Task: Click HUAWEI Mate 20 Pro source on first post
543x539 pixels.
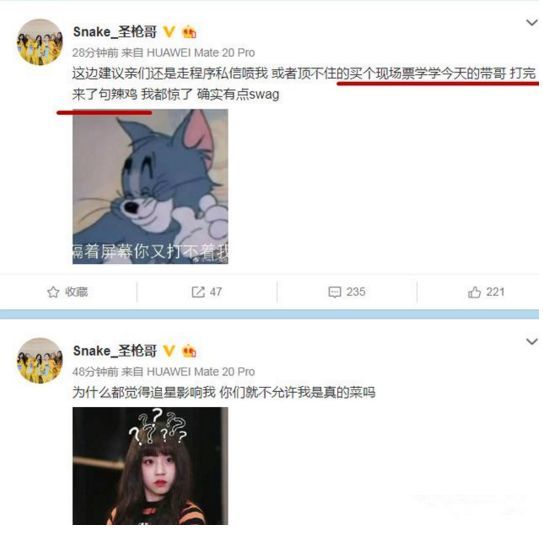Action: (x=201, y=53)
